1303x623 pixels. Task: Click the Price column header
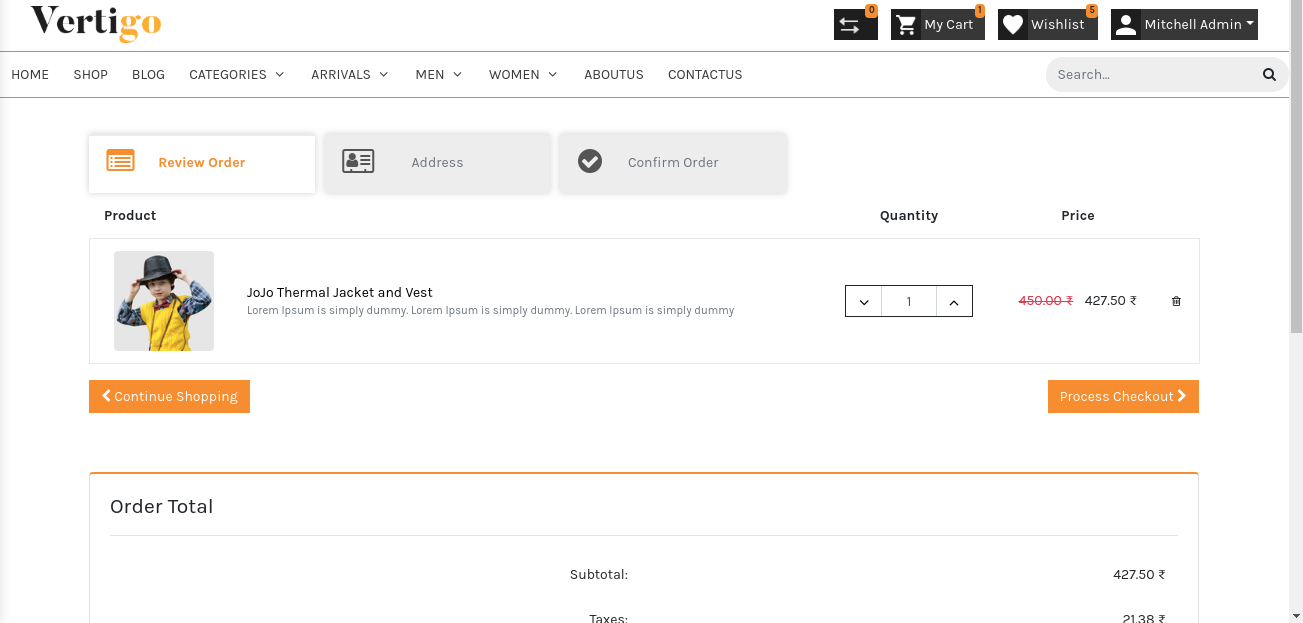click(1078, 215)
